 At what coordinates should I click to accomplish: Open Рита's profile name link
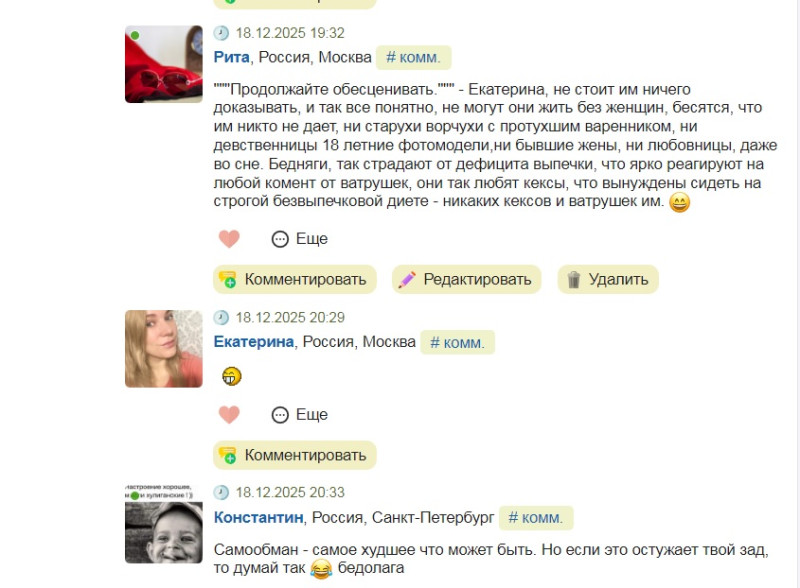pyautogui.click(x=232, y=57)
